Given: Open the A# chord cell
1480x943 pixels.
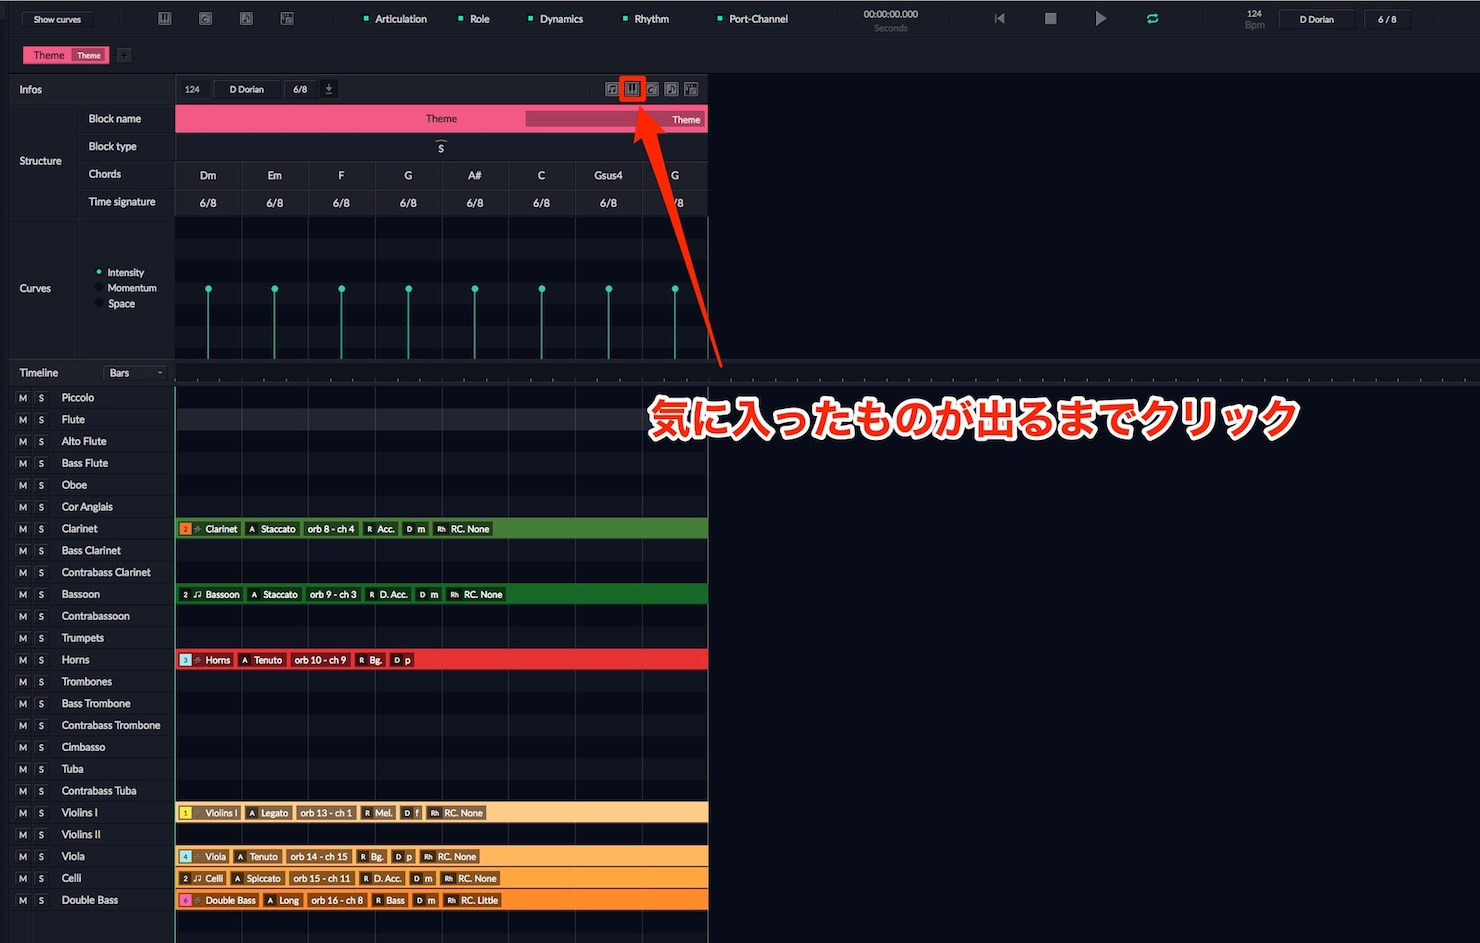Looking at the screenshot, I should pyautogui.click(x=475, y=175).
